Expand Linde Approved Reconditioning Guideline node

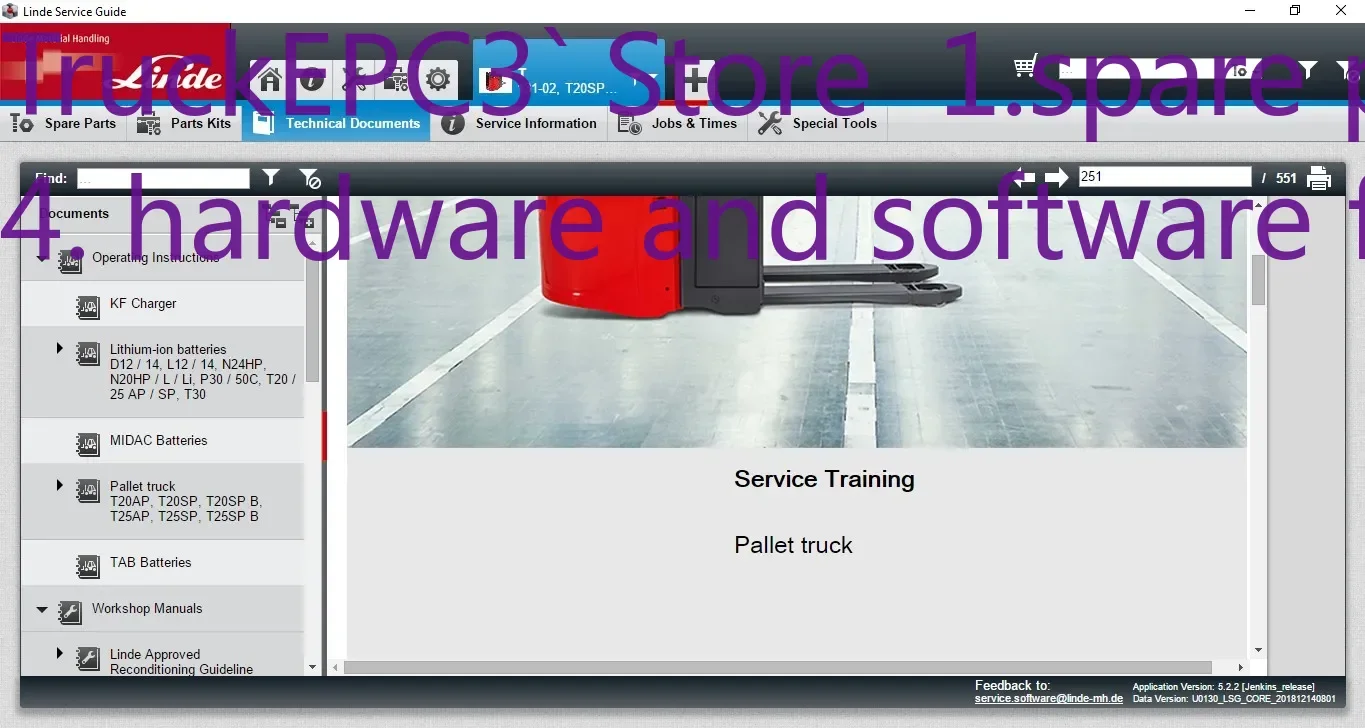[x=60, y=654]
